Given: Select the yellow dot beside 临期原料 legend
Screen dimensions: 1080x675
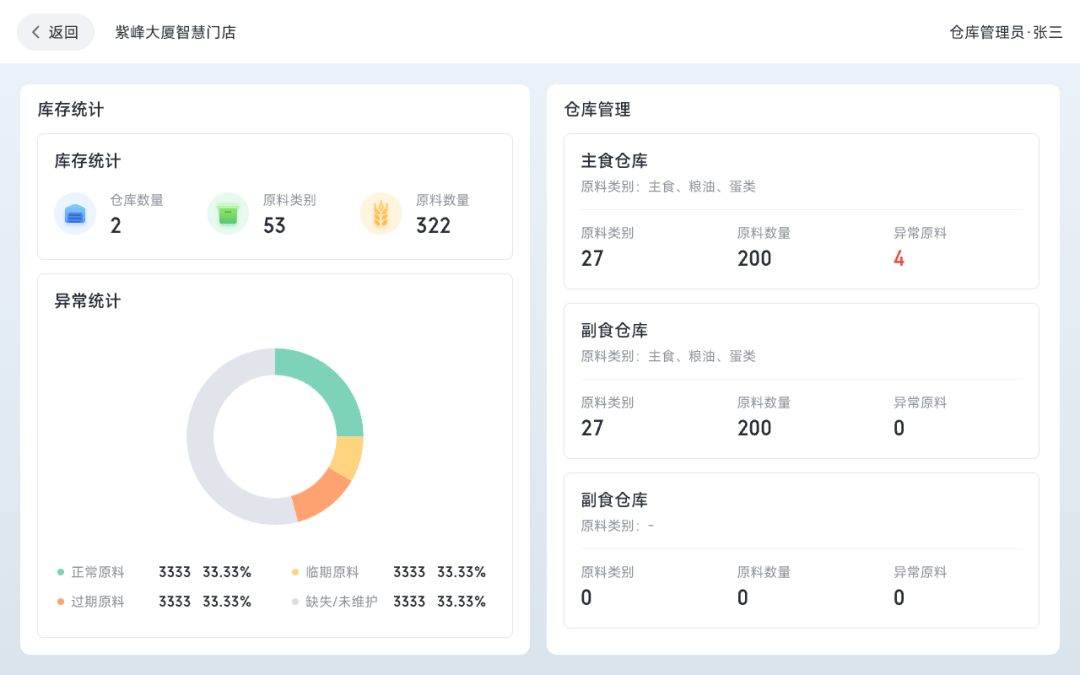Looking at the screenshot, I should pyautogui.click(x=295, y=573).
